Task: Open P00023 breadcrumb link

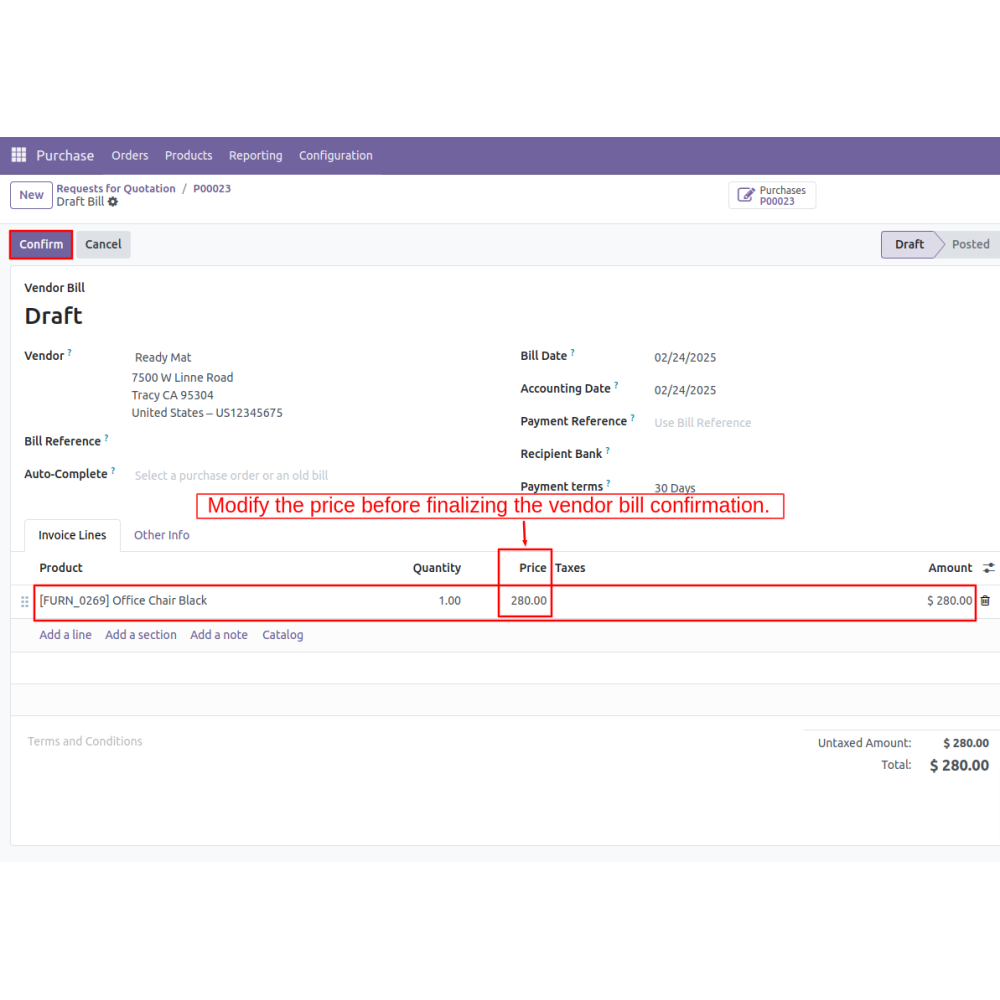Action: [x=212, y=189]
